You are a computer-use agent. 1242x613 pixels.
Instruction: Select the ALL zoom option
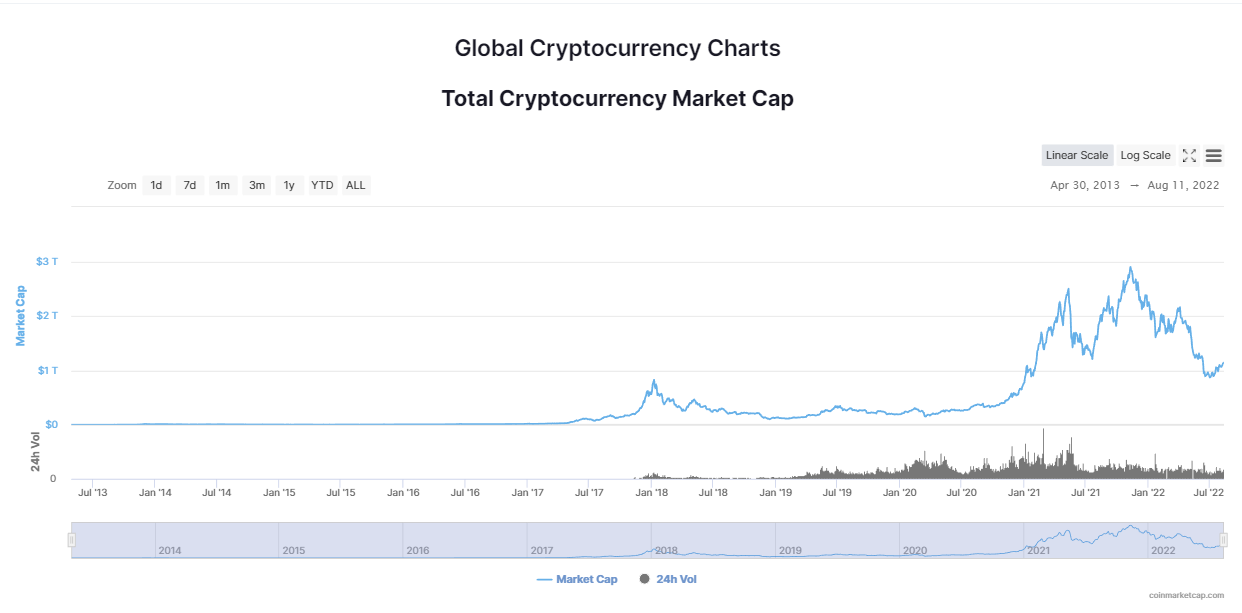tap(356, 185)
